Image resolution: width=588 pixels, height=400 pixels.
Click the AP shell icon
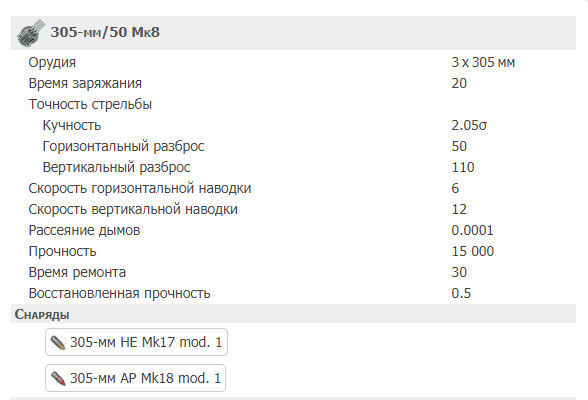pyautogui.click(x=58, y=378)
